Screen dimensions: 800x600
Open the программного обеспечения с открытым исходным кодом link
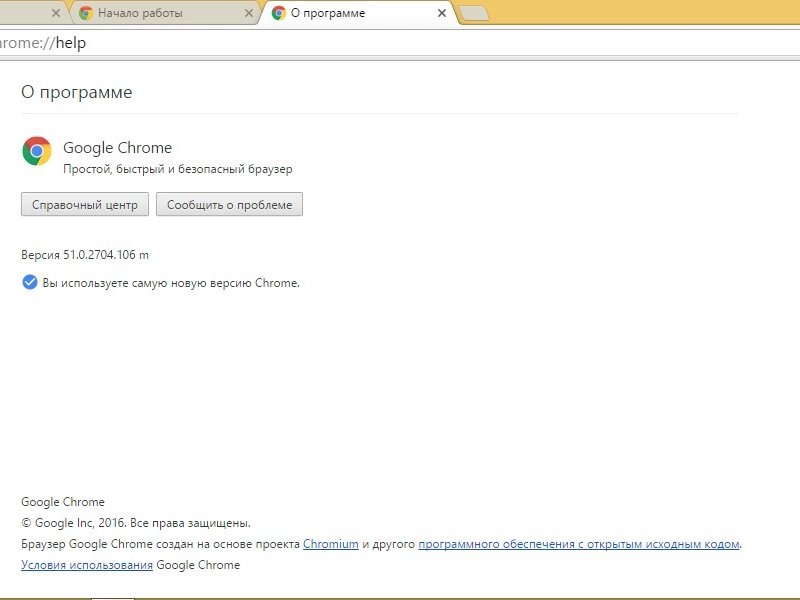pyautogui.click(x=579, y=544)
